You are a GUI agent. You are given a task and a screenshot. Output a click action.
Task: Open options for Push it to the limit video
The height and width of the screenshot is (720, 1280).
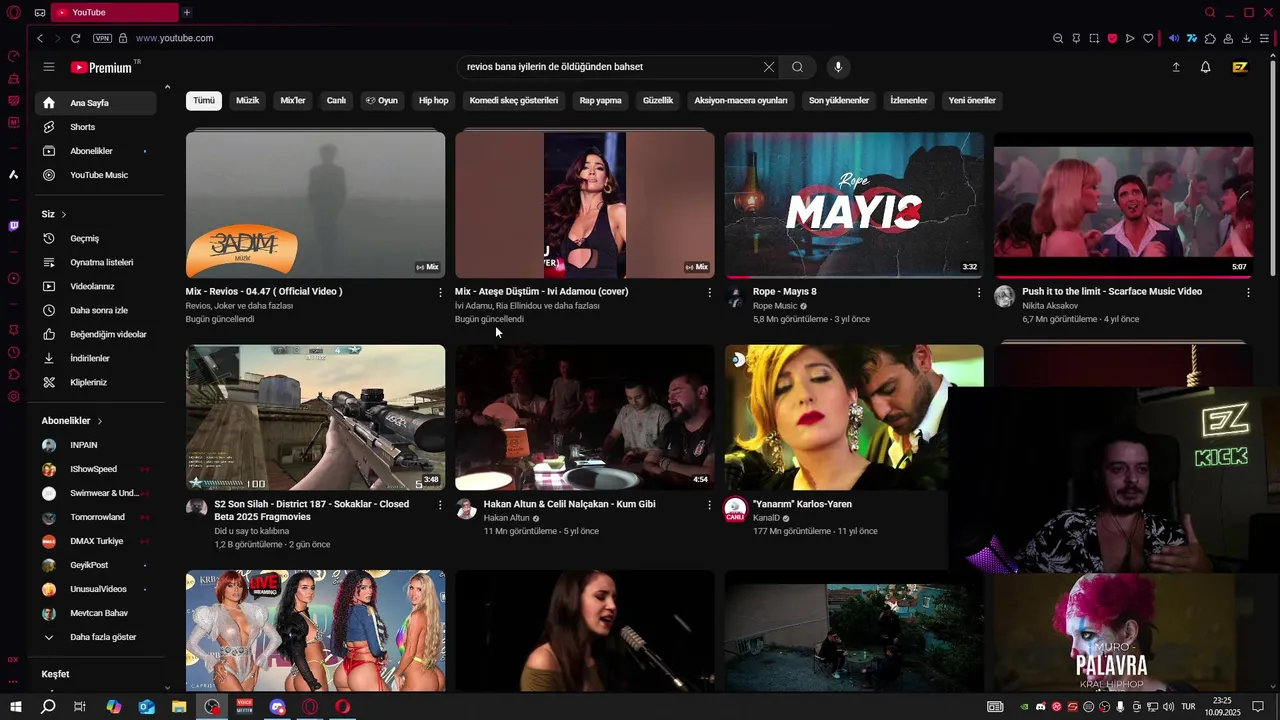click(1248, 292)
